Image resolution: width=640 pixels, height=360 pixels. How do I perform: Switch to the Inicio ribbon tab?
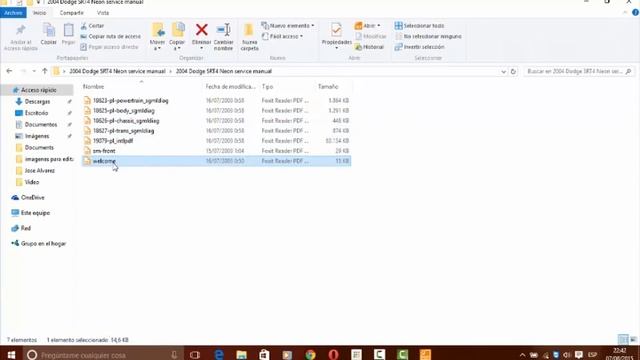[40, 13]
